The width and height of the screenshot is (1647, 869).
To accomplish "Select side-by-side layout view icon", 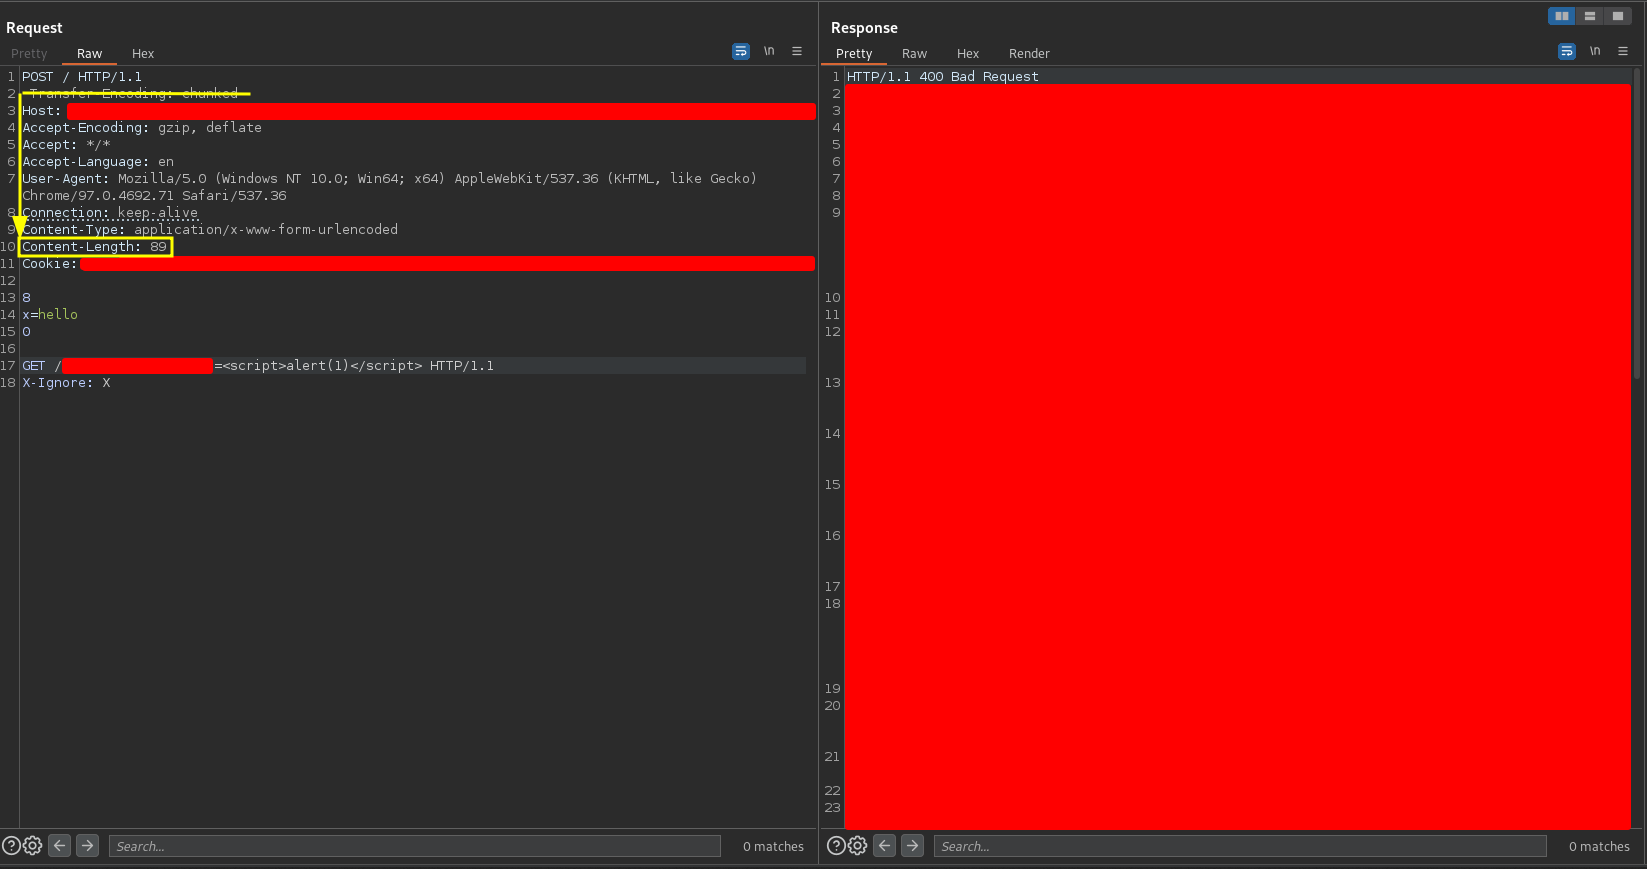I will tap(1562, 16).
